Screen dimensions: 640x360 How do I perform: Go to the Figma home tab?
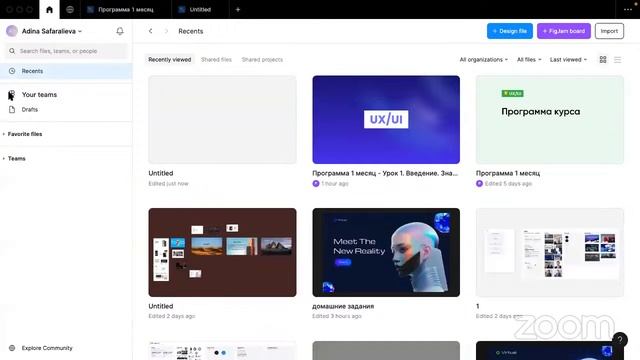[49, 9]
